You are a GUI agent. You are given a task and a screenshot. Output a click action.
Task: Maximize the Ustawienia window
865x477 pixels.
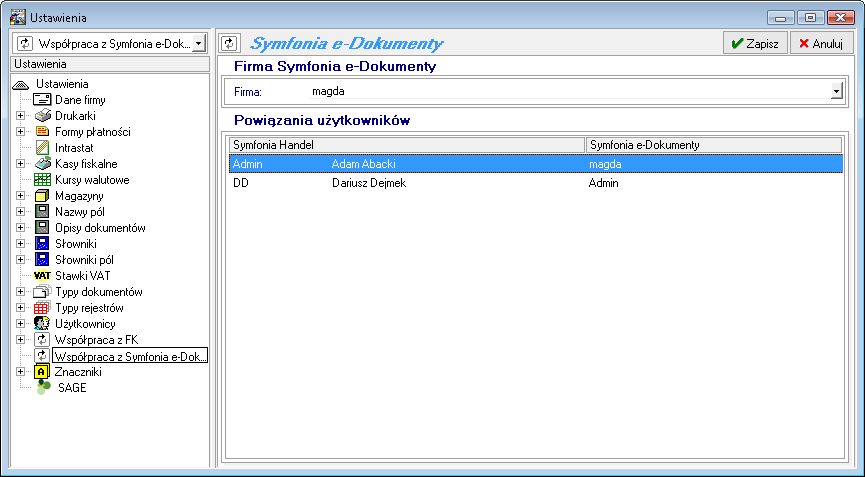[x=810, y=18]
